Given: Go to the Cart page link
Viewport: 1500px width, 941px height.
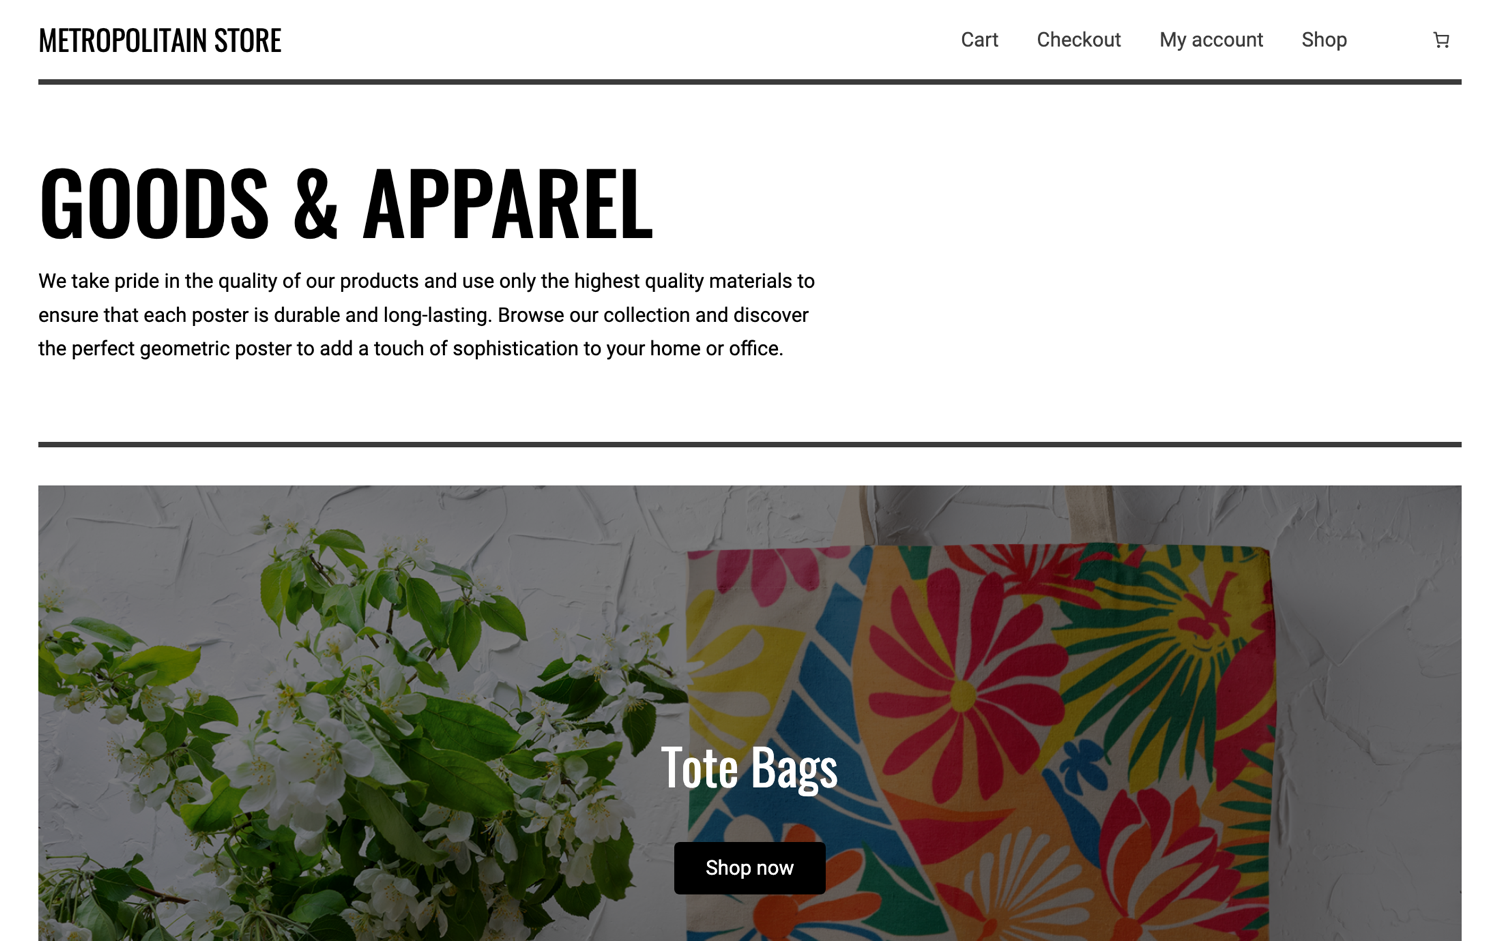Looking at the screenshot, I should [979, 40].
